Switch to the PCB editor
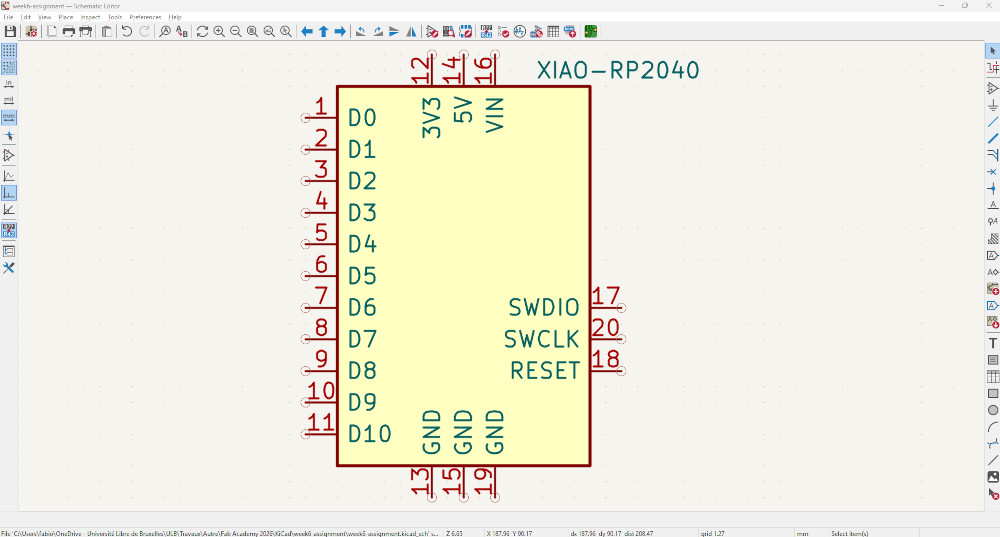This screenshot has width=1000, height=537. click(x=591, y=31)
